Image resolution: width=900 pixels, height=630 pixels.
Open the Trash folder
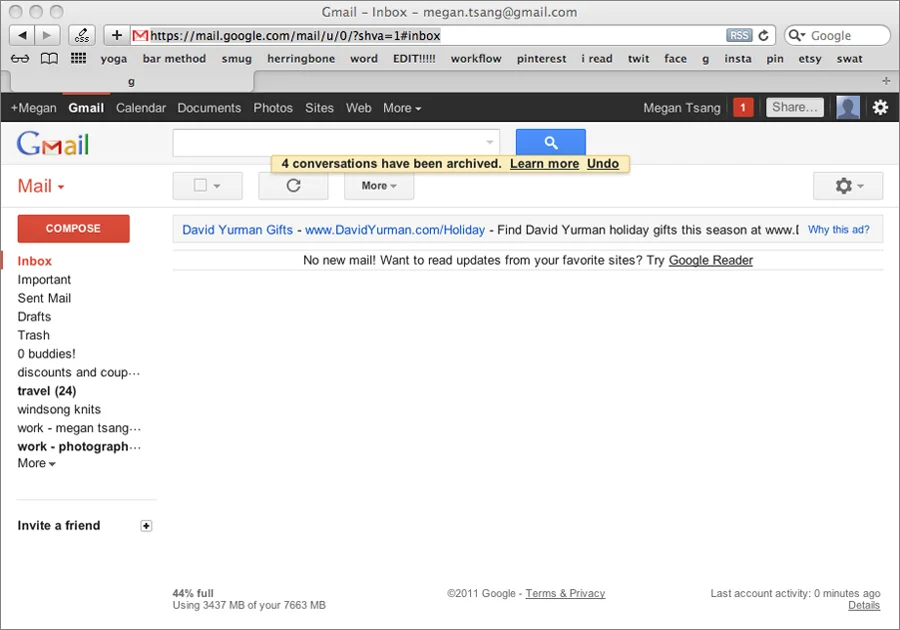coord(33,335)
